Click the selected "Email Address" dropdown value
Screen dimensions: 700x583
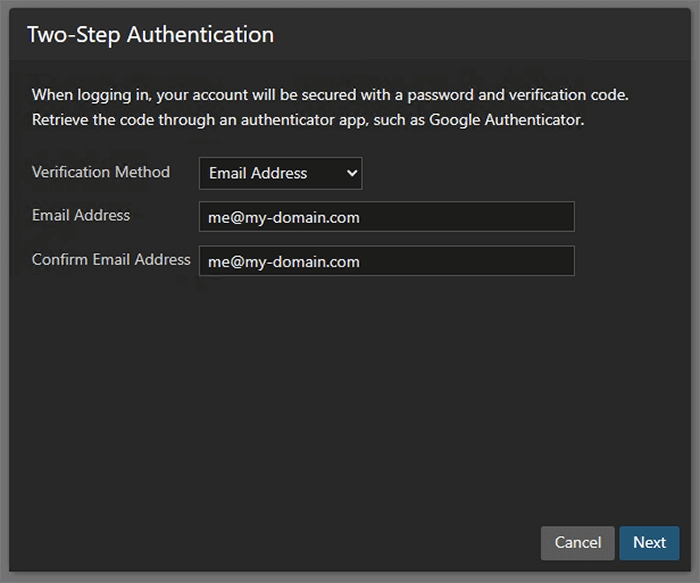pyautogui.click(x=258, y=173)
